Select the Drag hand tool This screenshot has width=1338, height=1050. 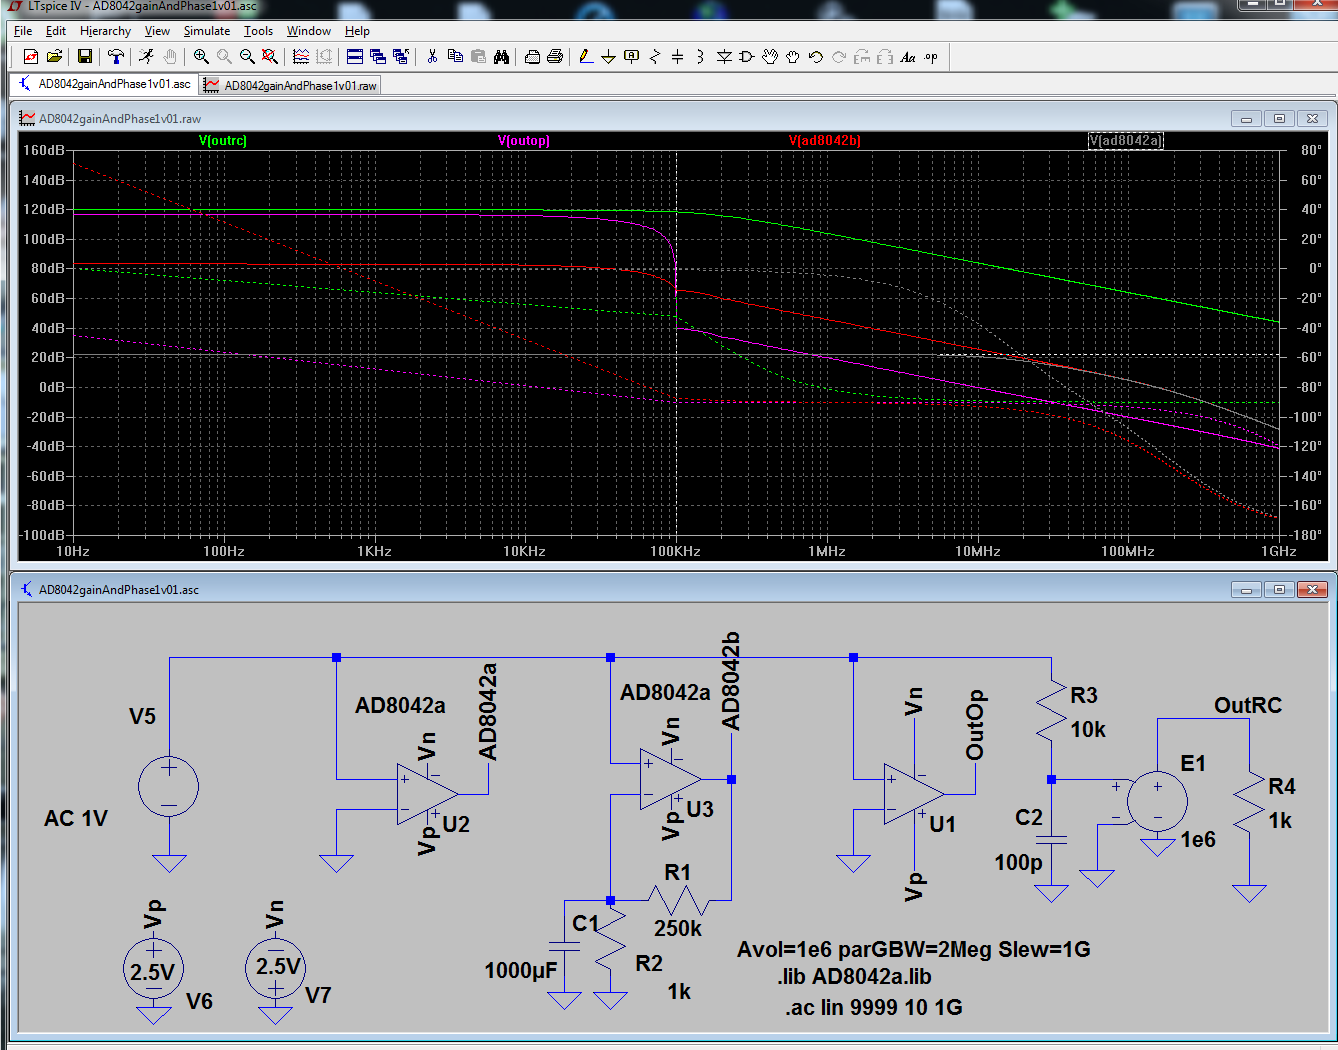point(793,57)
